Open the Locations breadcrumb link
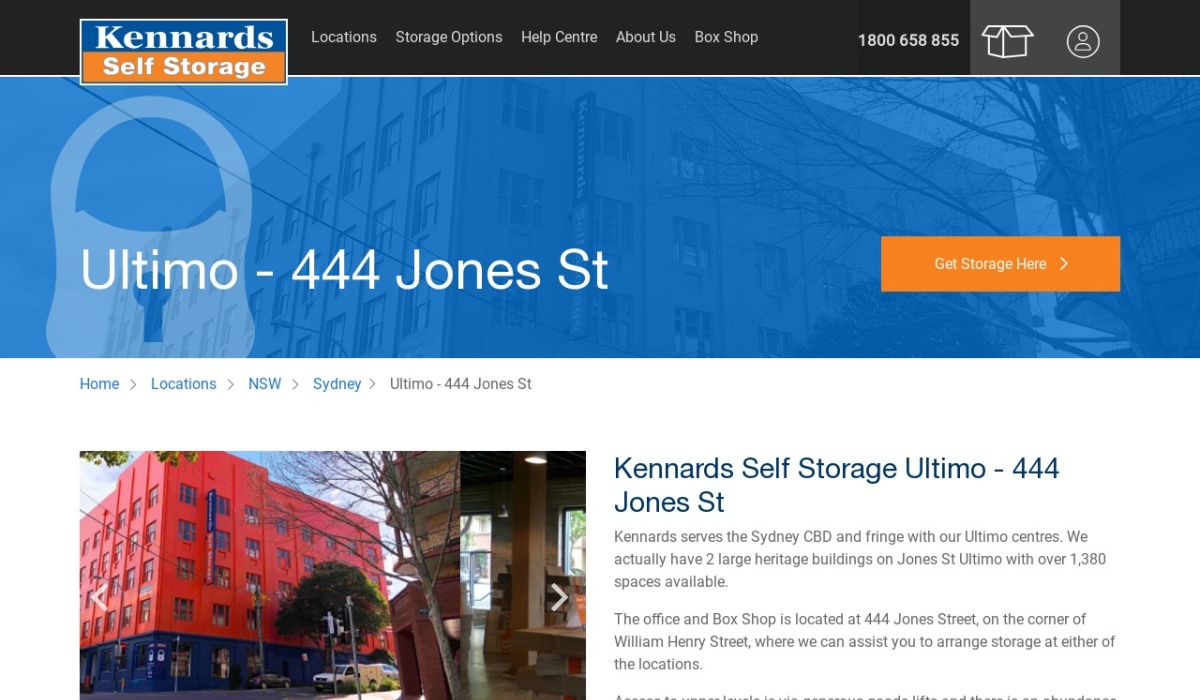The height and width of the screenshot is (700, 1200). (x=183, y=384)
